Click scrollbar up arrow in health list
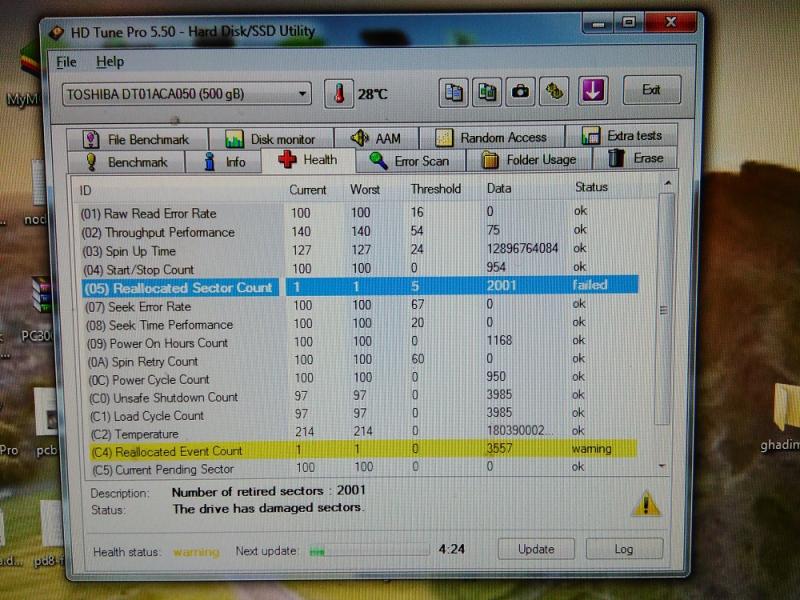Image resolution: width=800 pixels, height=600 pixels. (x=667, y=183)
